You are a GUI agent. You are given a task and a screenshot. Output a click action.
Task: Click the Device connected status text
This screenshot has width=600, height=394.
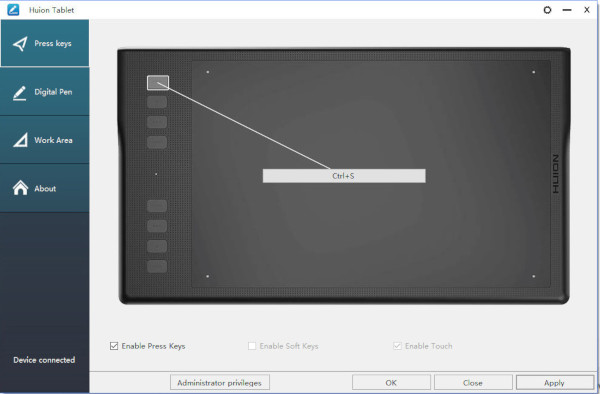(x=44, y=360)
